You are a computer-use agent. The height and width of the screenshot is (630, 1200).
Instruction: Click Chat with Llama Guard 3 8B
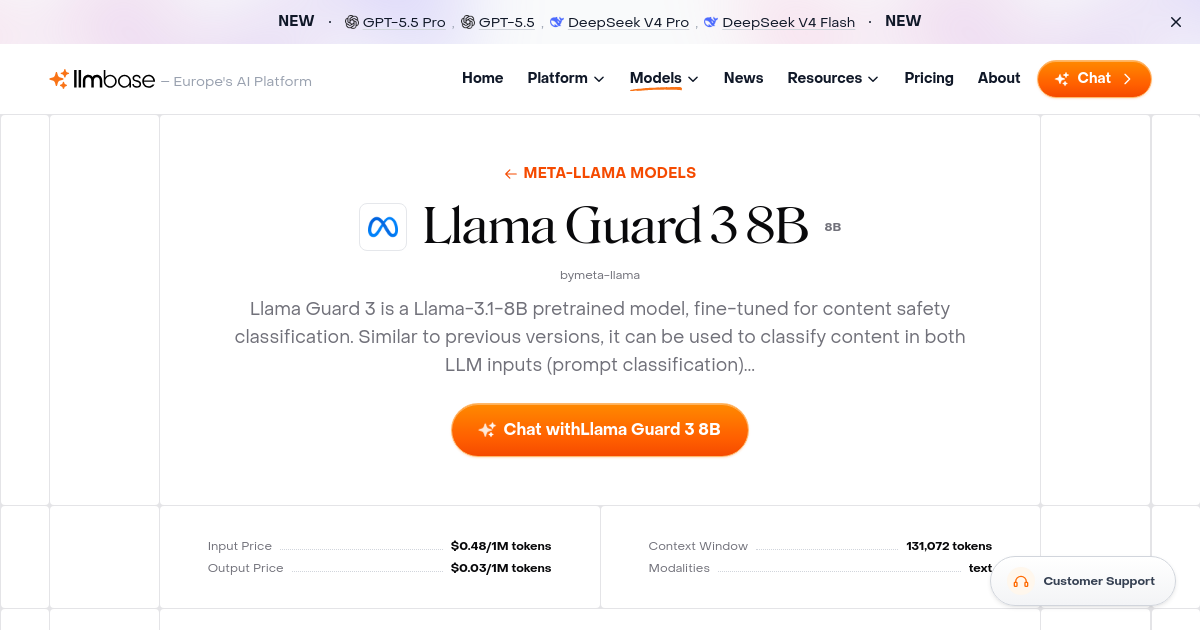coord(600,430)
